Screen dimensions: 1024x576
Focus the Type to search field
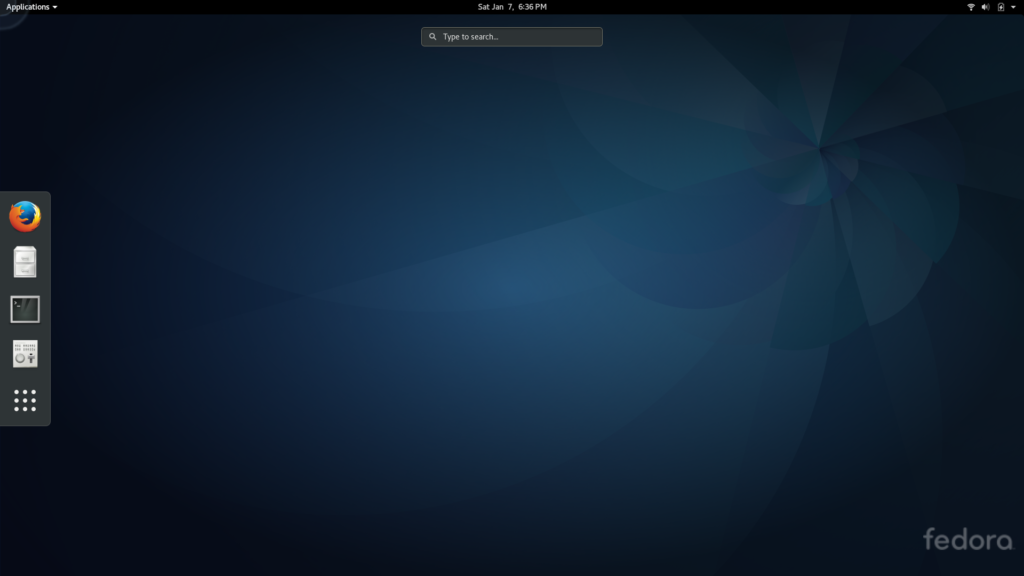pos(511,37)
